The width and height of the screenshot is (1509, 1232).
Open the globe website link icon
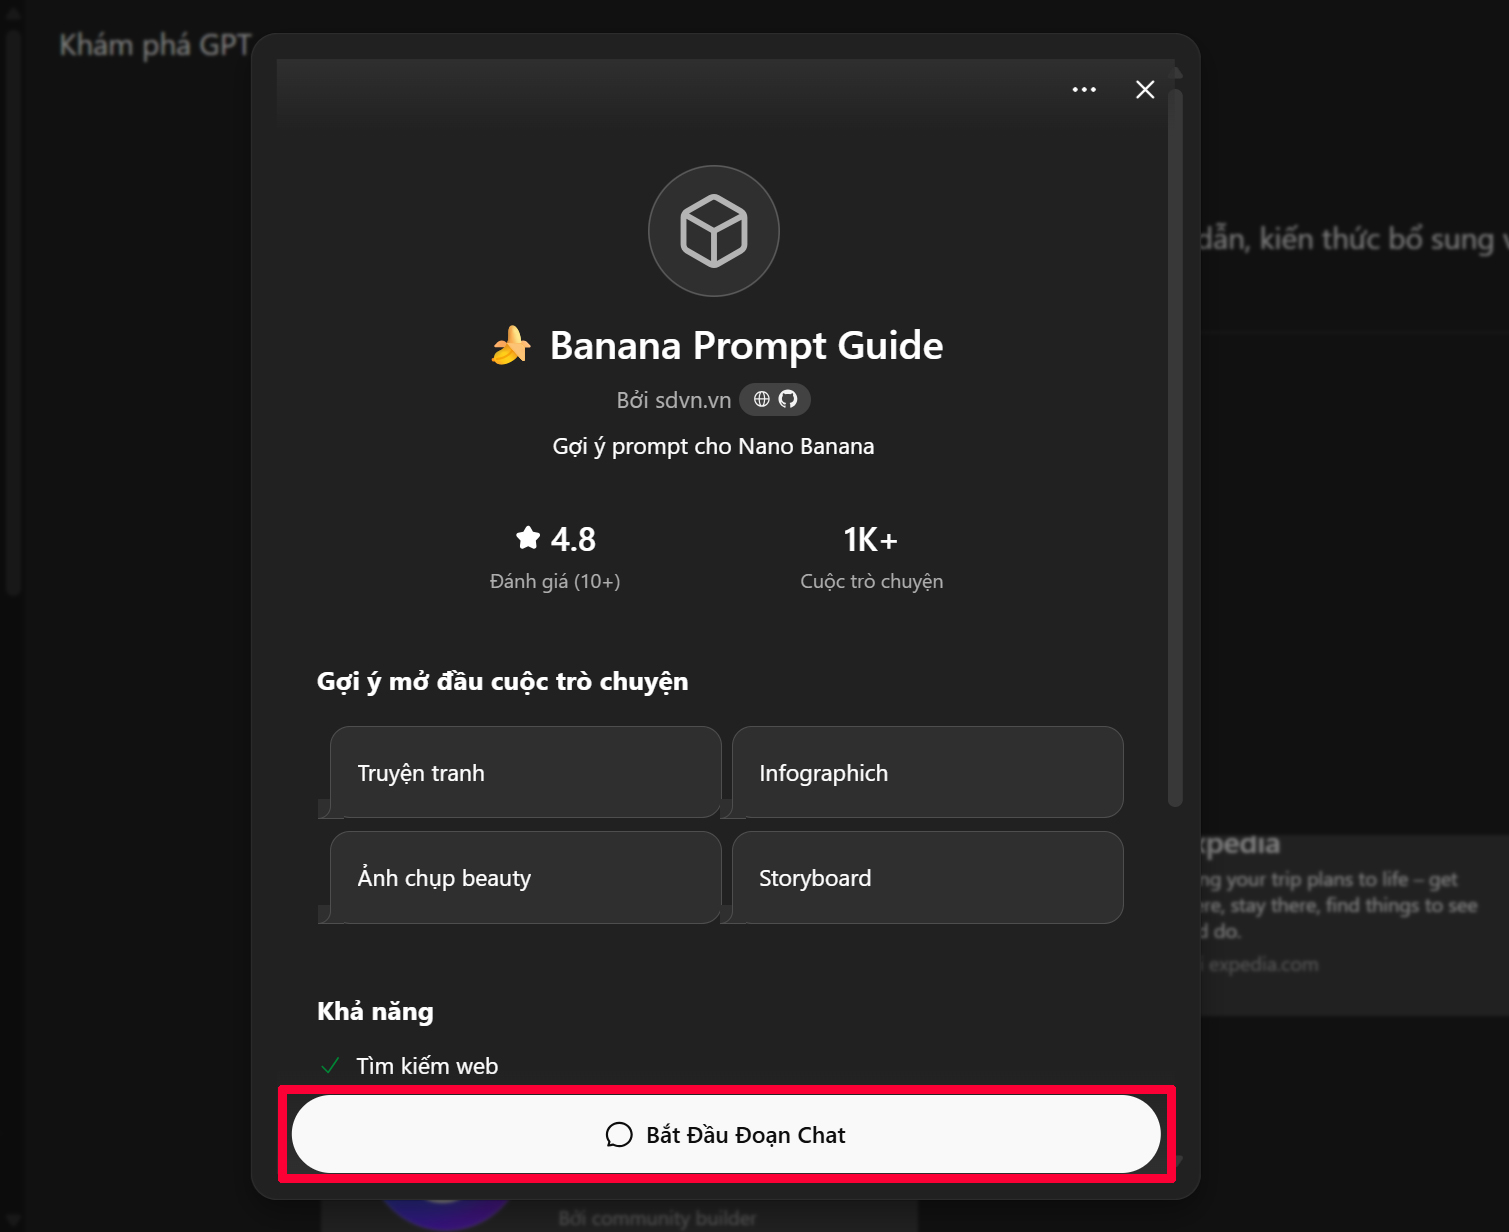[762, 399]
